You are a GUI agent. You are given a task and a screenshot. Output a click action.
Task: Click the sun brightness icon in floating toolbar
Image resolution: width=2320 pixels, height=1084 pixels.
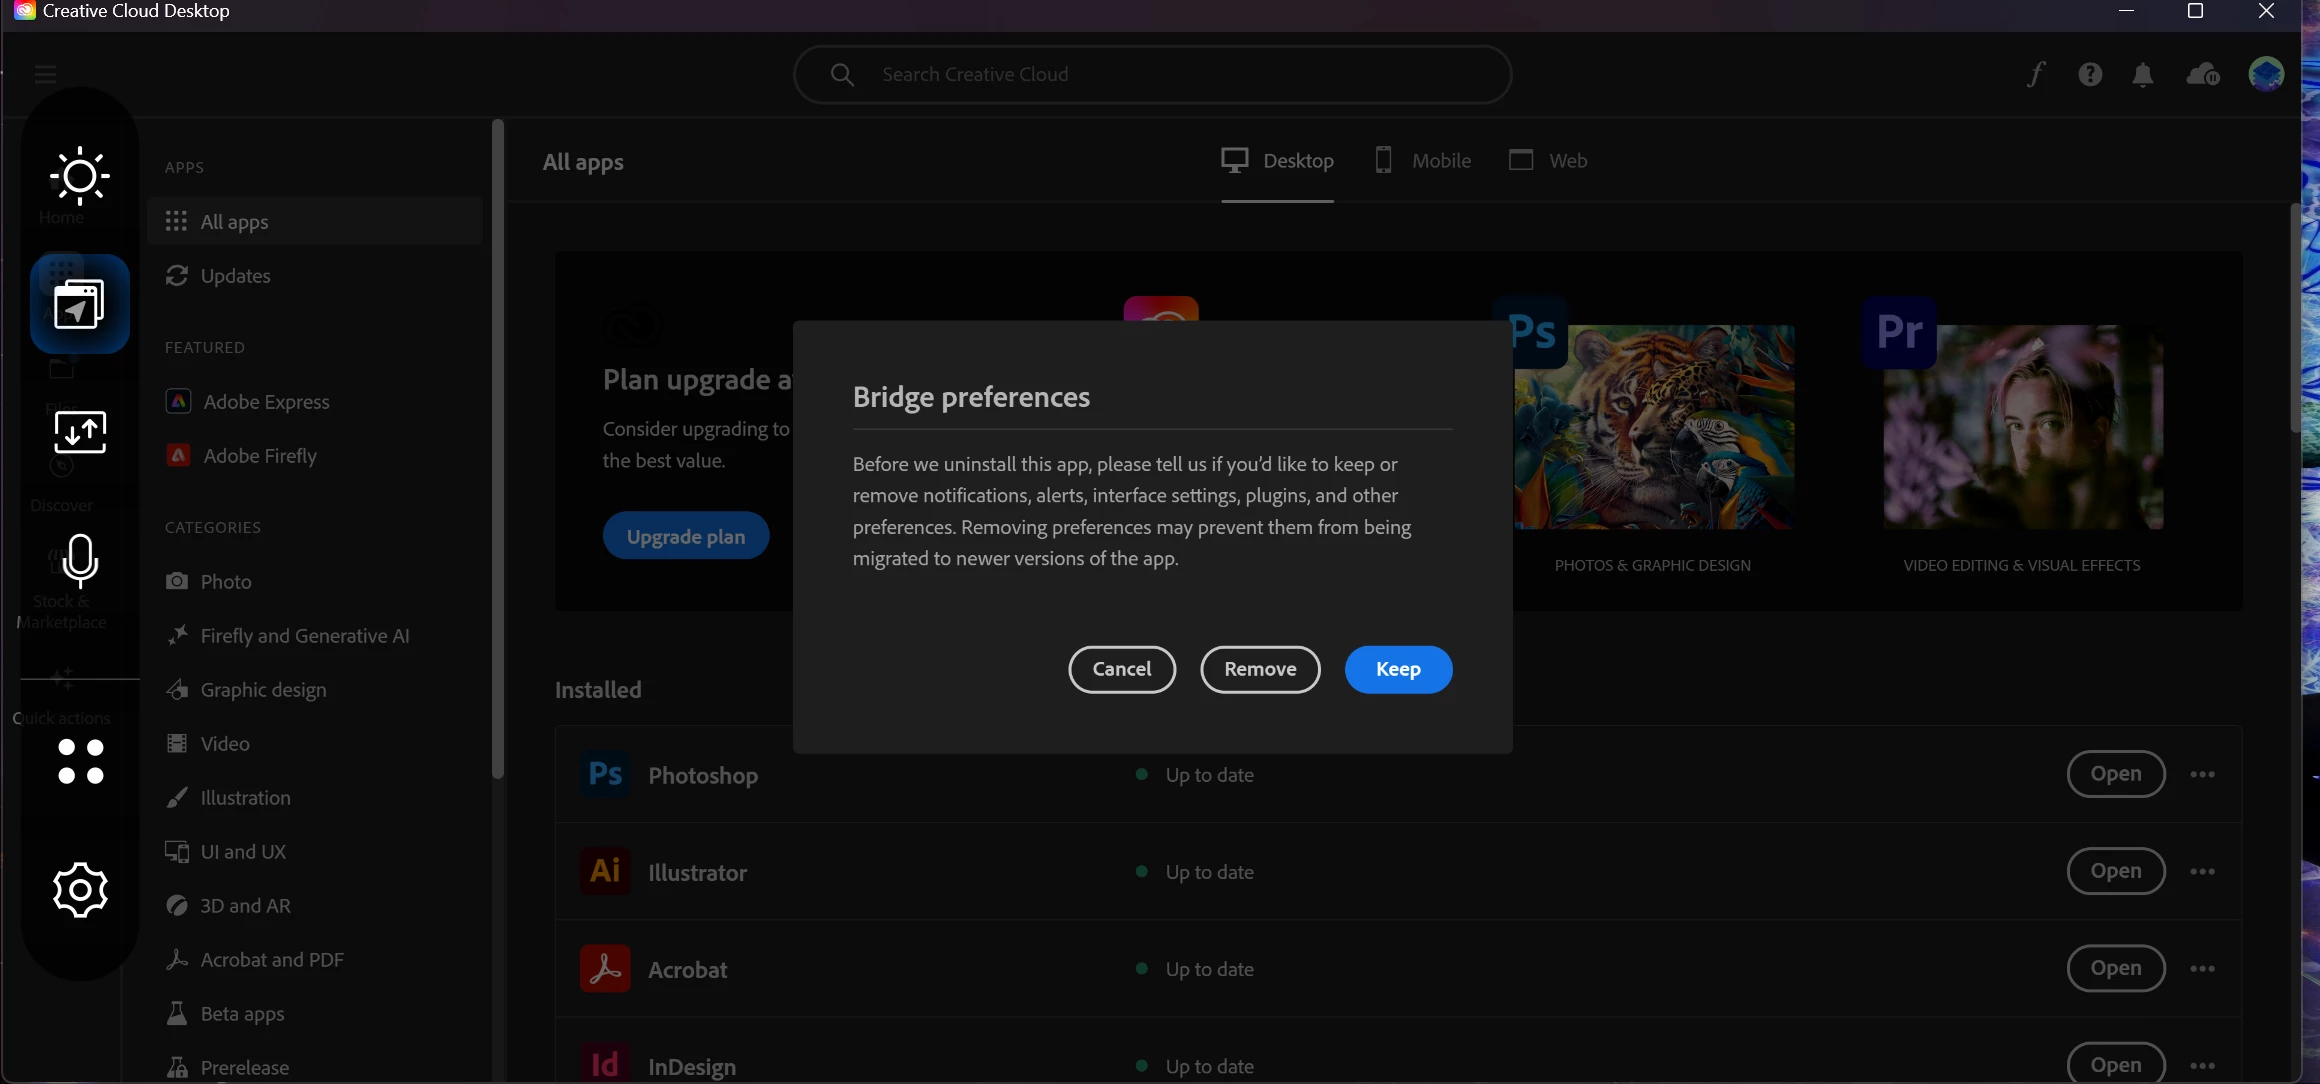[x=80, y=176]
